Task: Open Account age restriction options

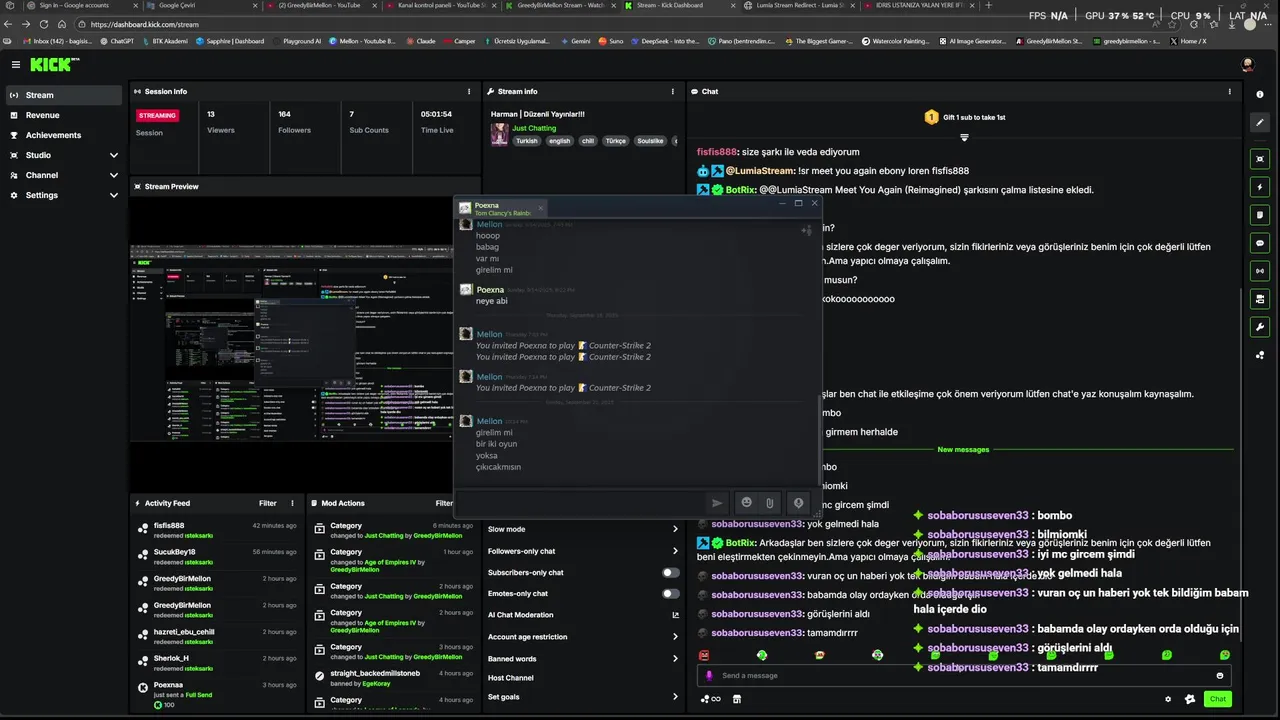Action: (583, 637)
